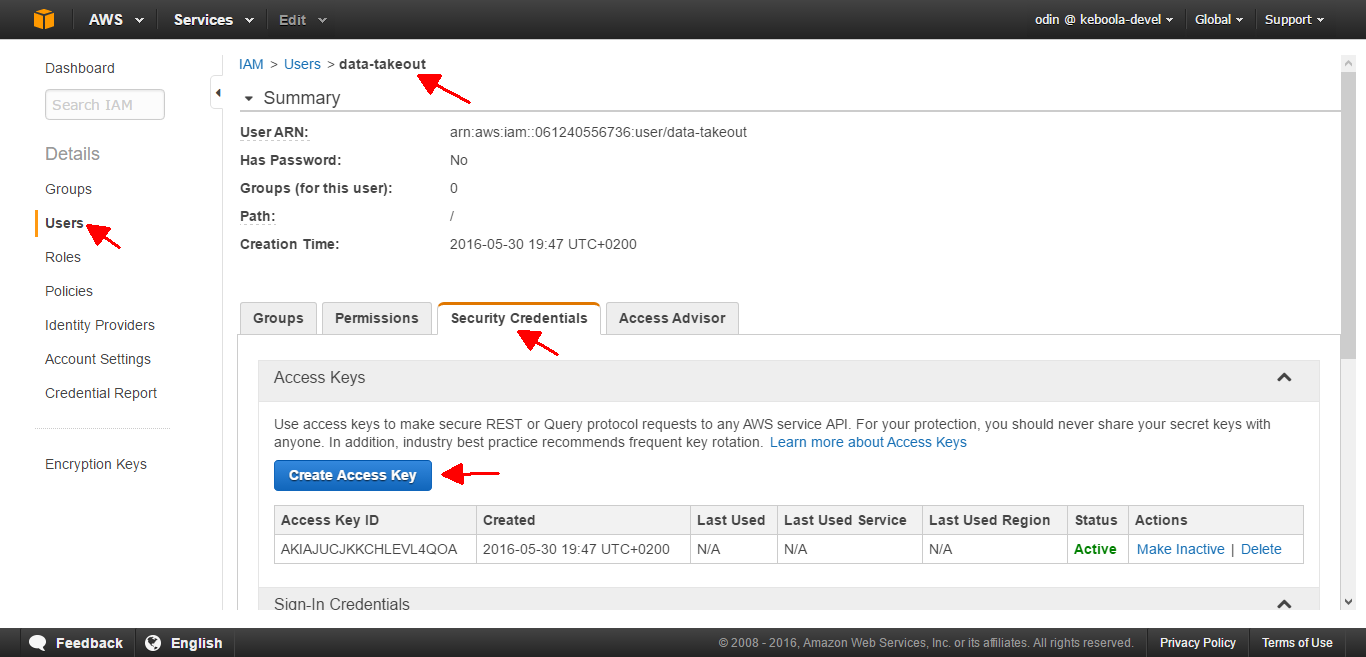Screen dimensions: 1366x657
Task: Click the Status column header
Action: tap(1096, 520)
